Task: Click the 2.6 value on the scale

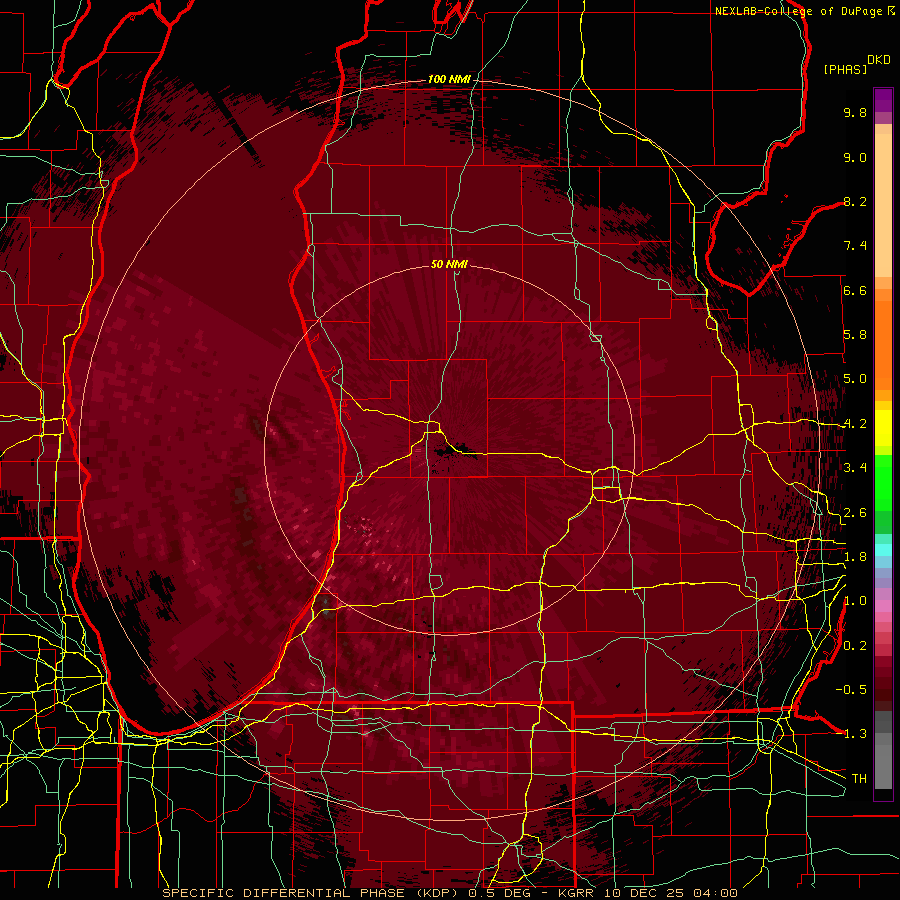Action: tap(855, 512)
